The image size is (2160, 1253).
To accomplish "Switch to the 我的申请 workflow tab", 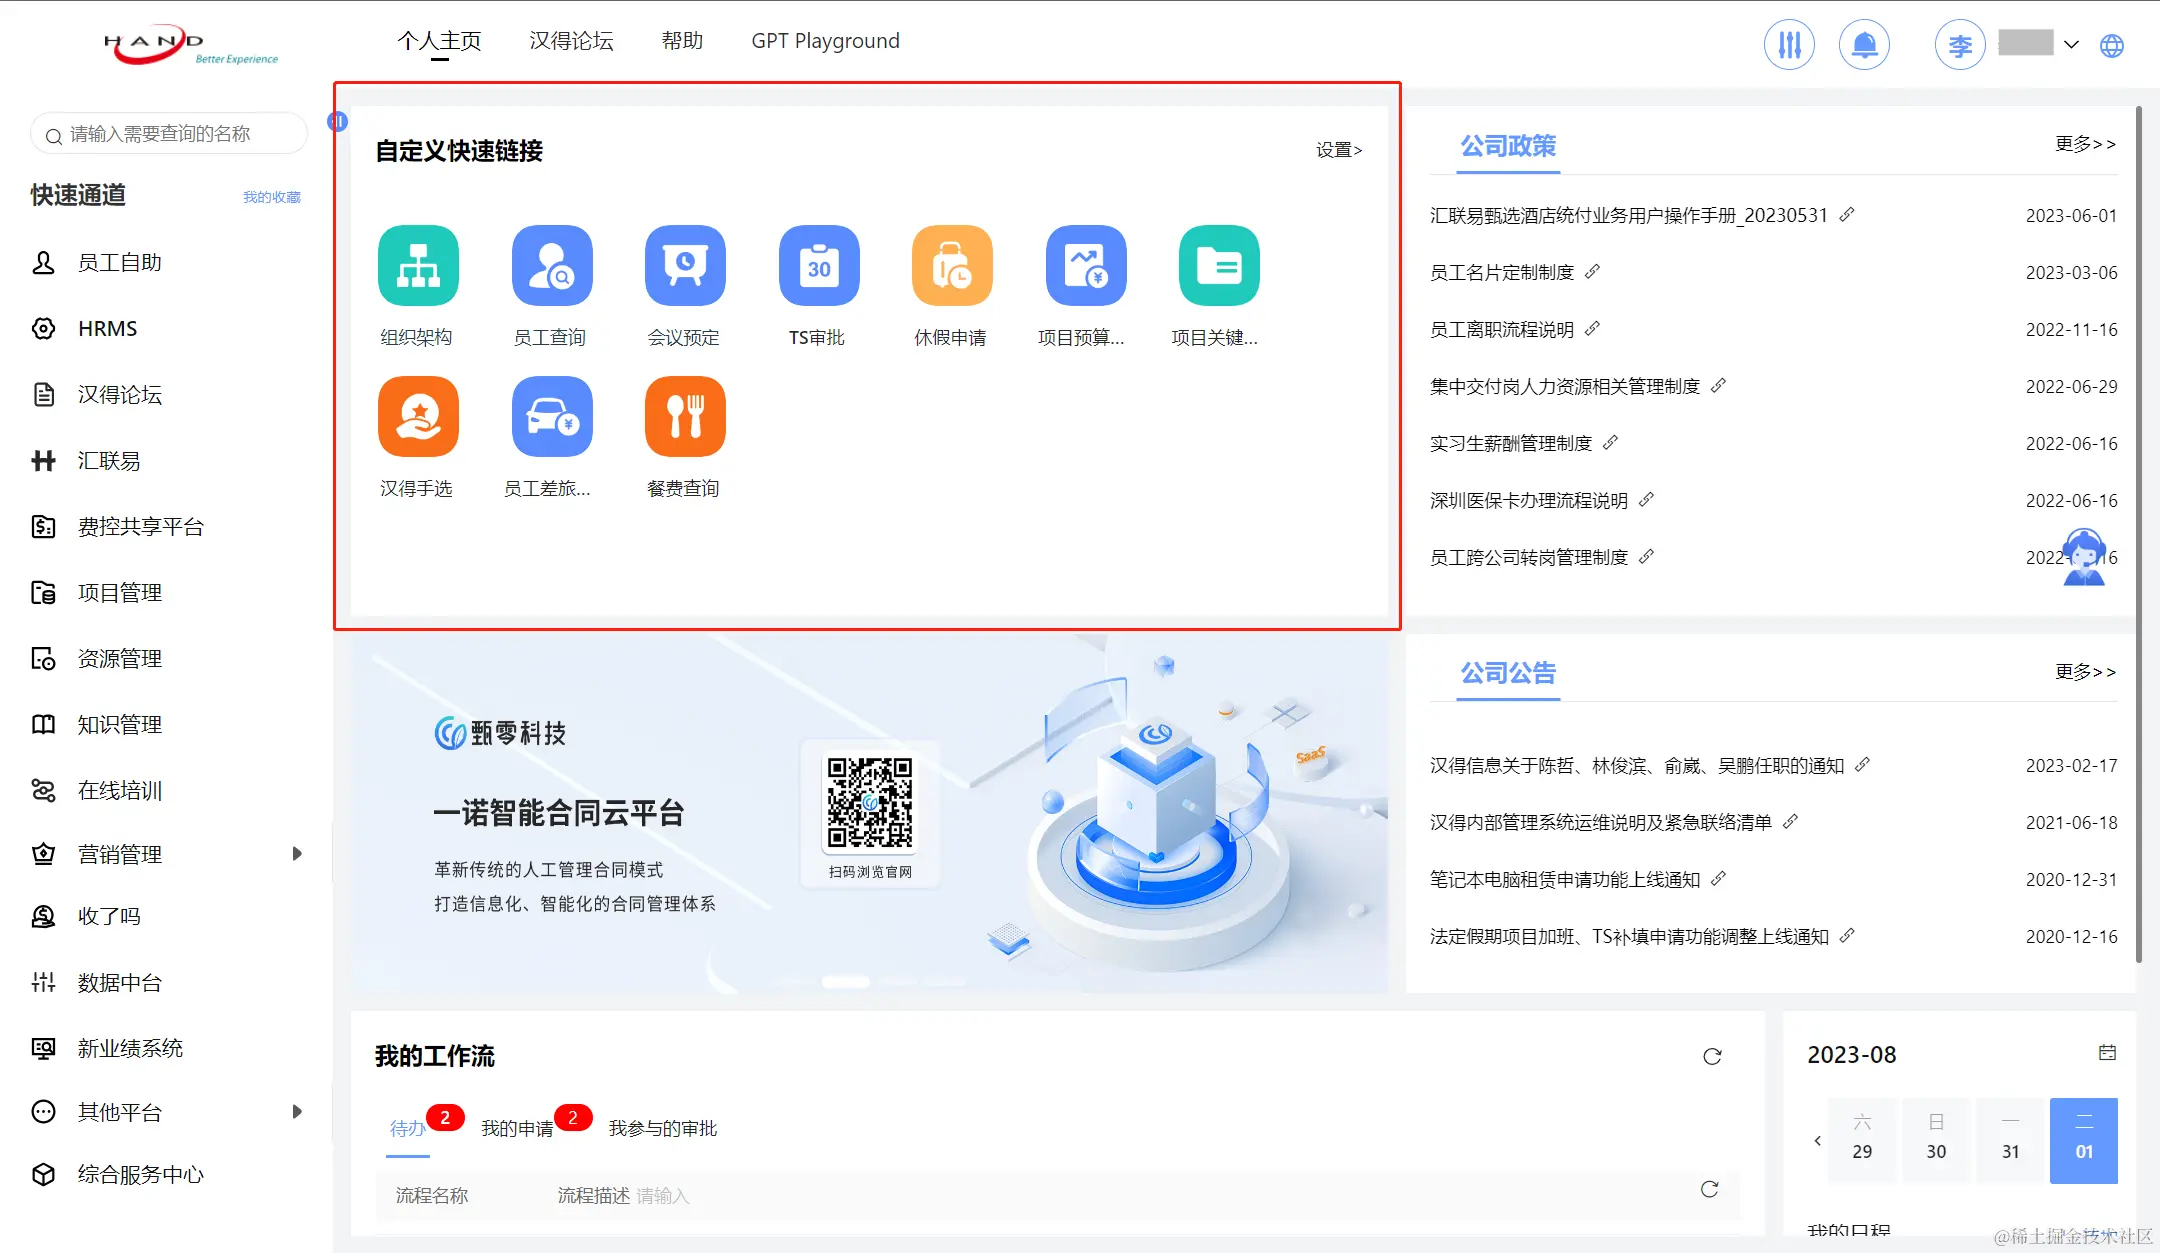I will pyautogui.click(x=517, y=1128).
